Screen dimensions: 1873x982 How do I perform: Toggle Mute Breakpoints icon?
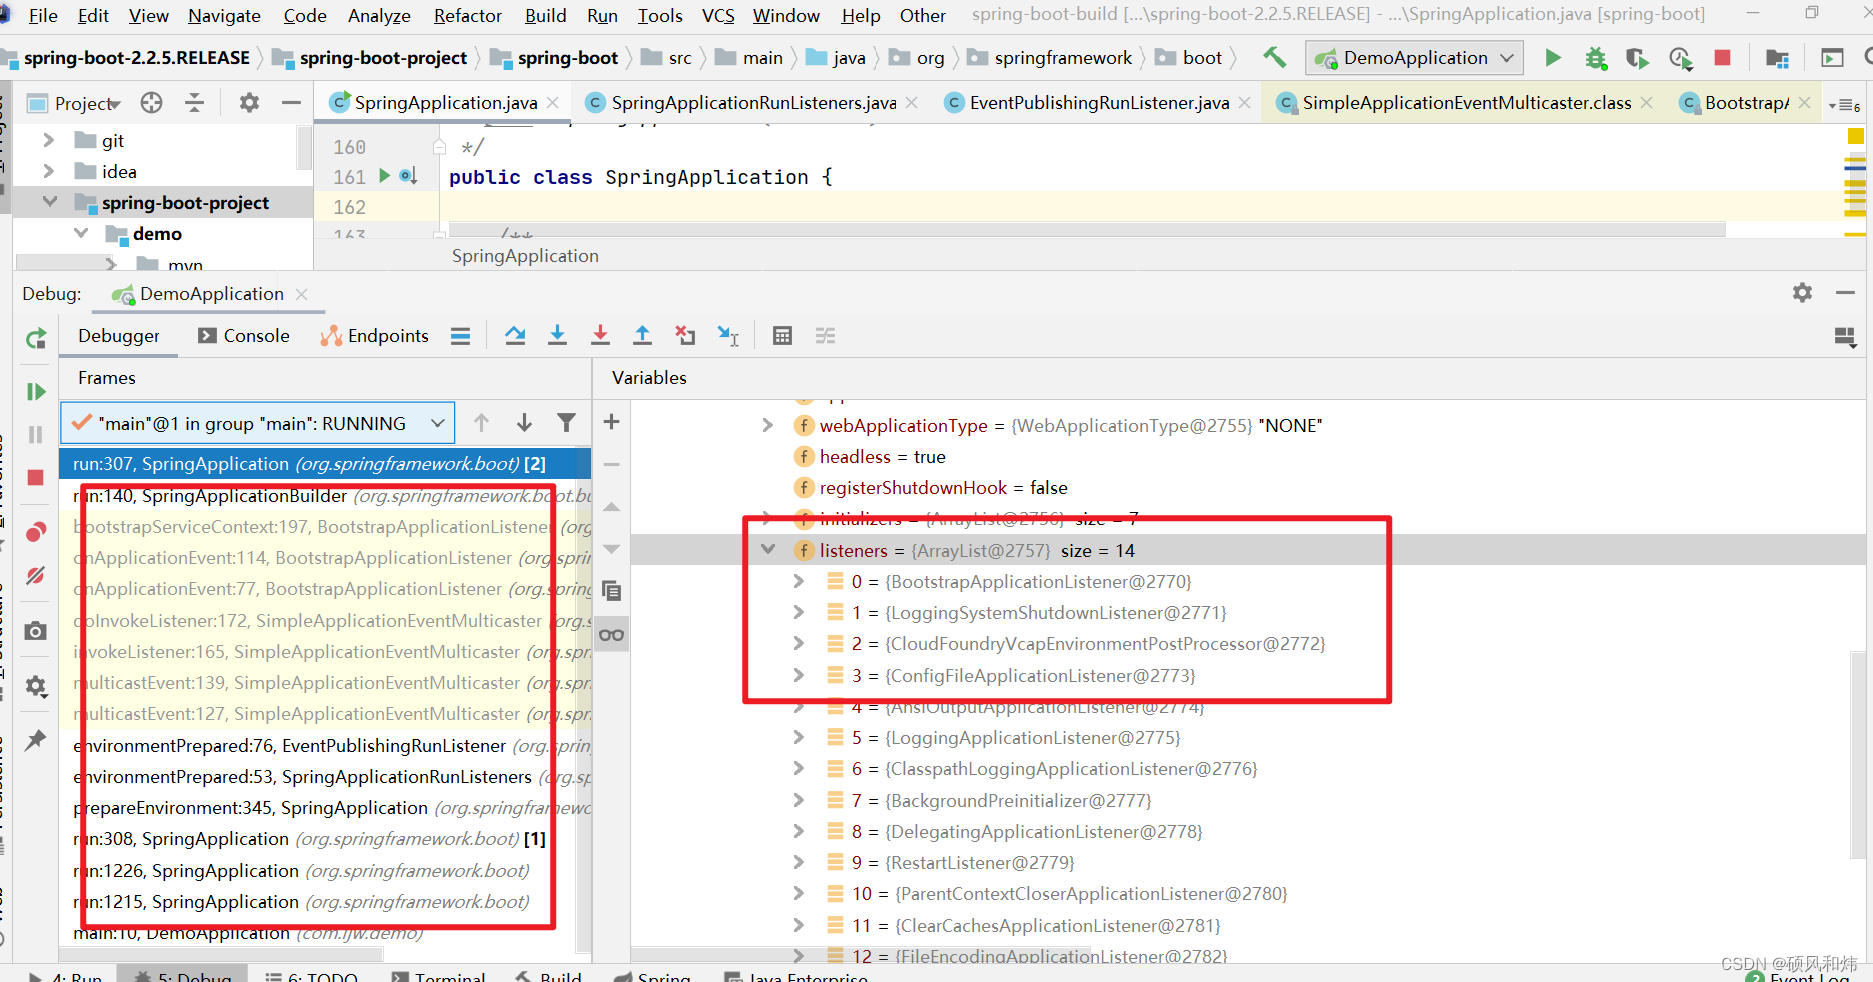(36, 575)
